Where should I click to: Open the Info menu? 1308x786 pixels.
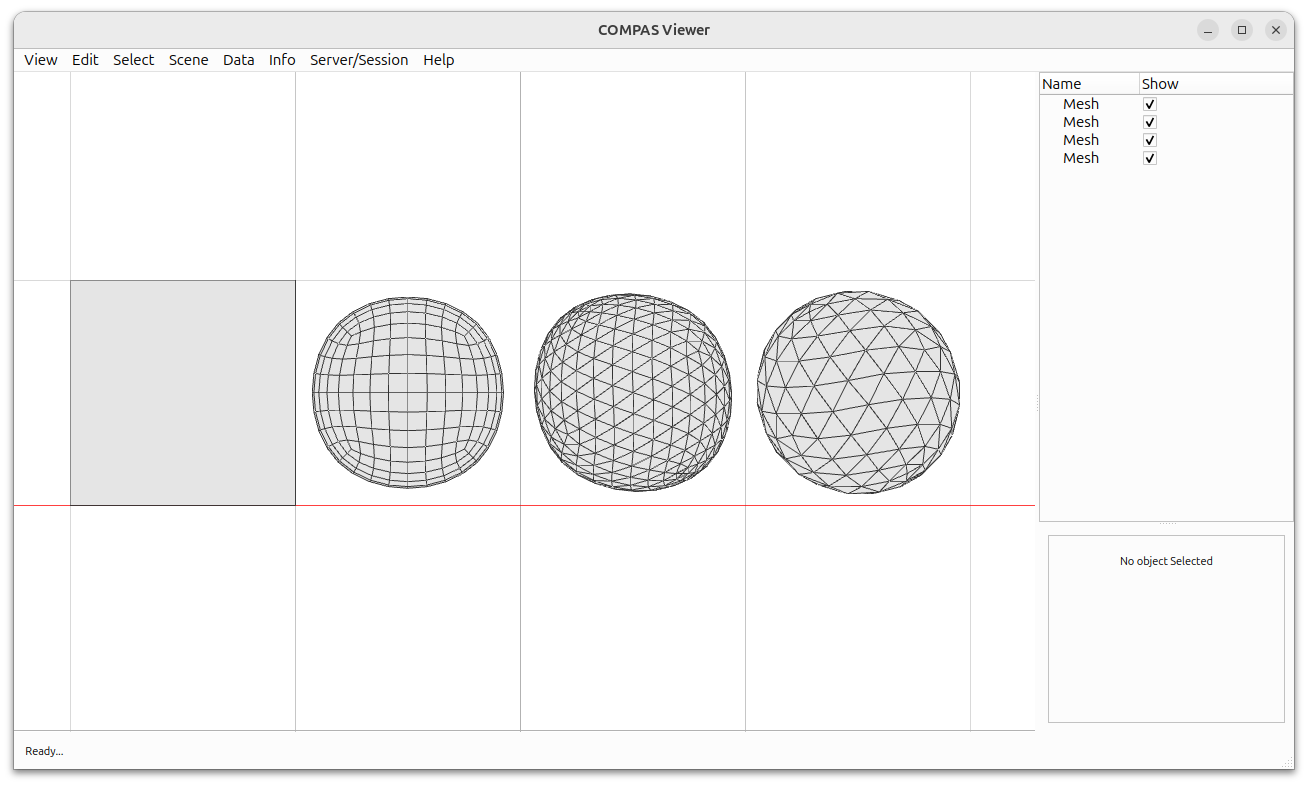[281, 60]
